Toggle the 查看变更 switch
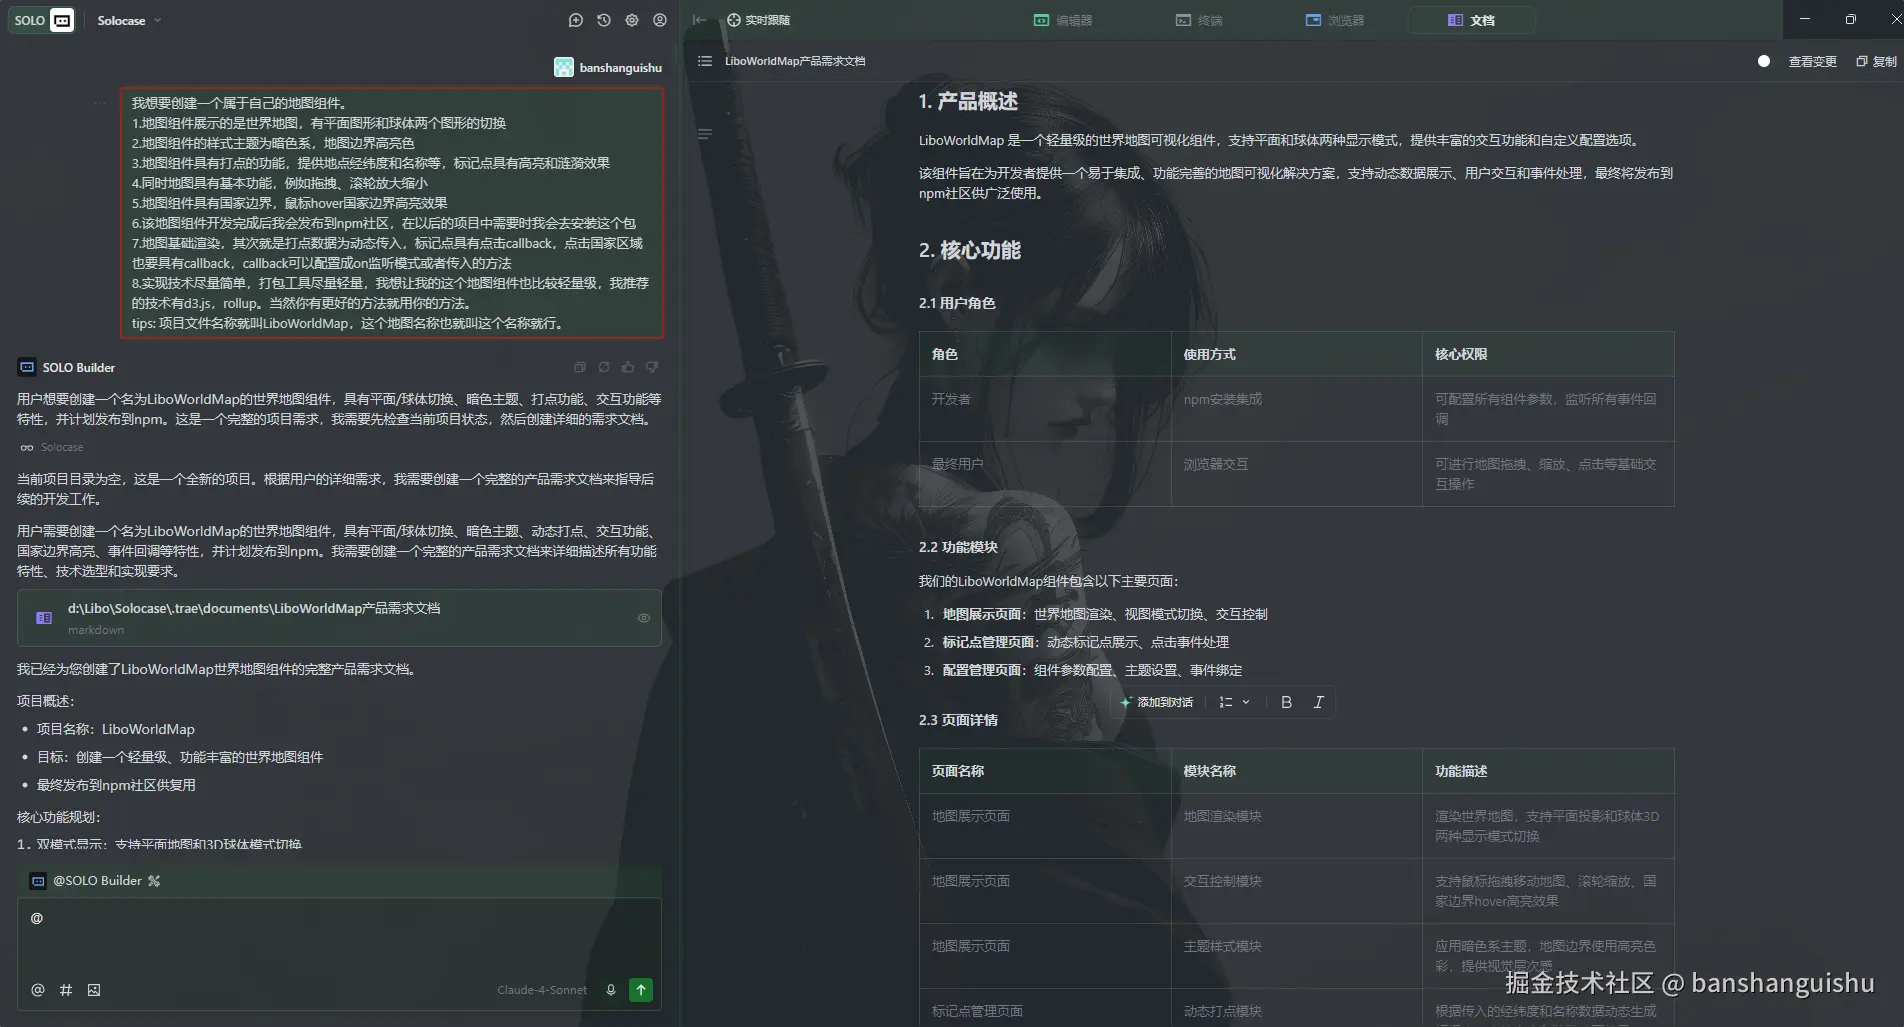Screen dimensions: 1904x1027 tap(1764, 61)
